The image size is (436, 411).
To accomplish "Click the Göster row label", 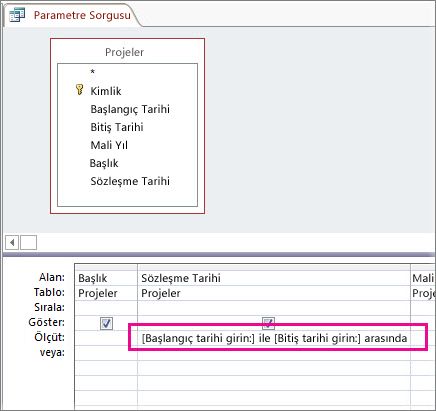I will (47, 322).
